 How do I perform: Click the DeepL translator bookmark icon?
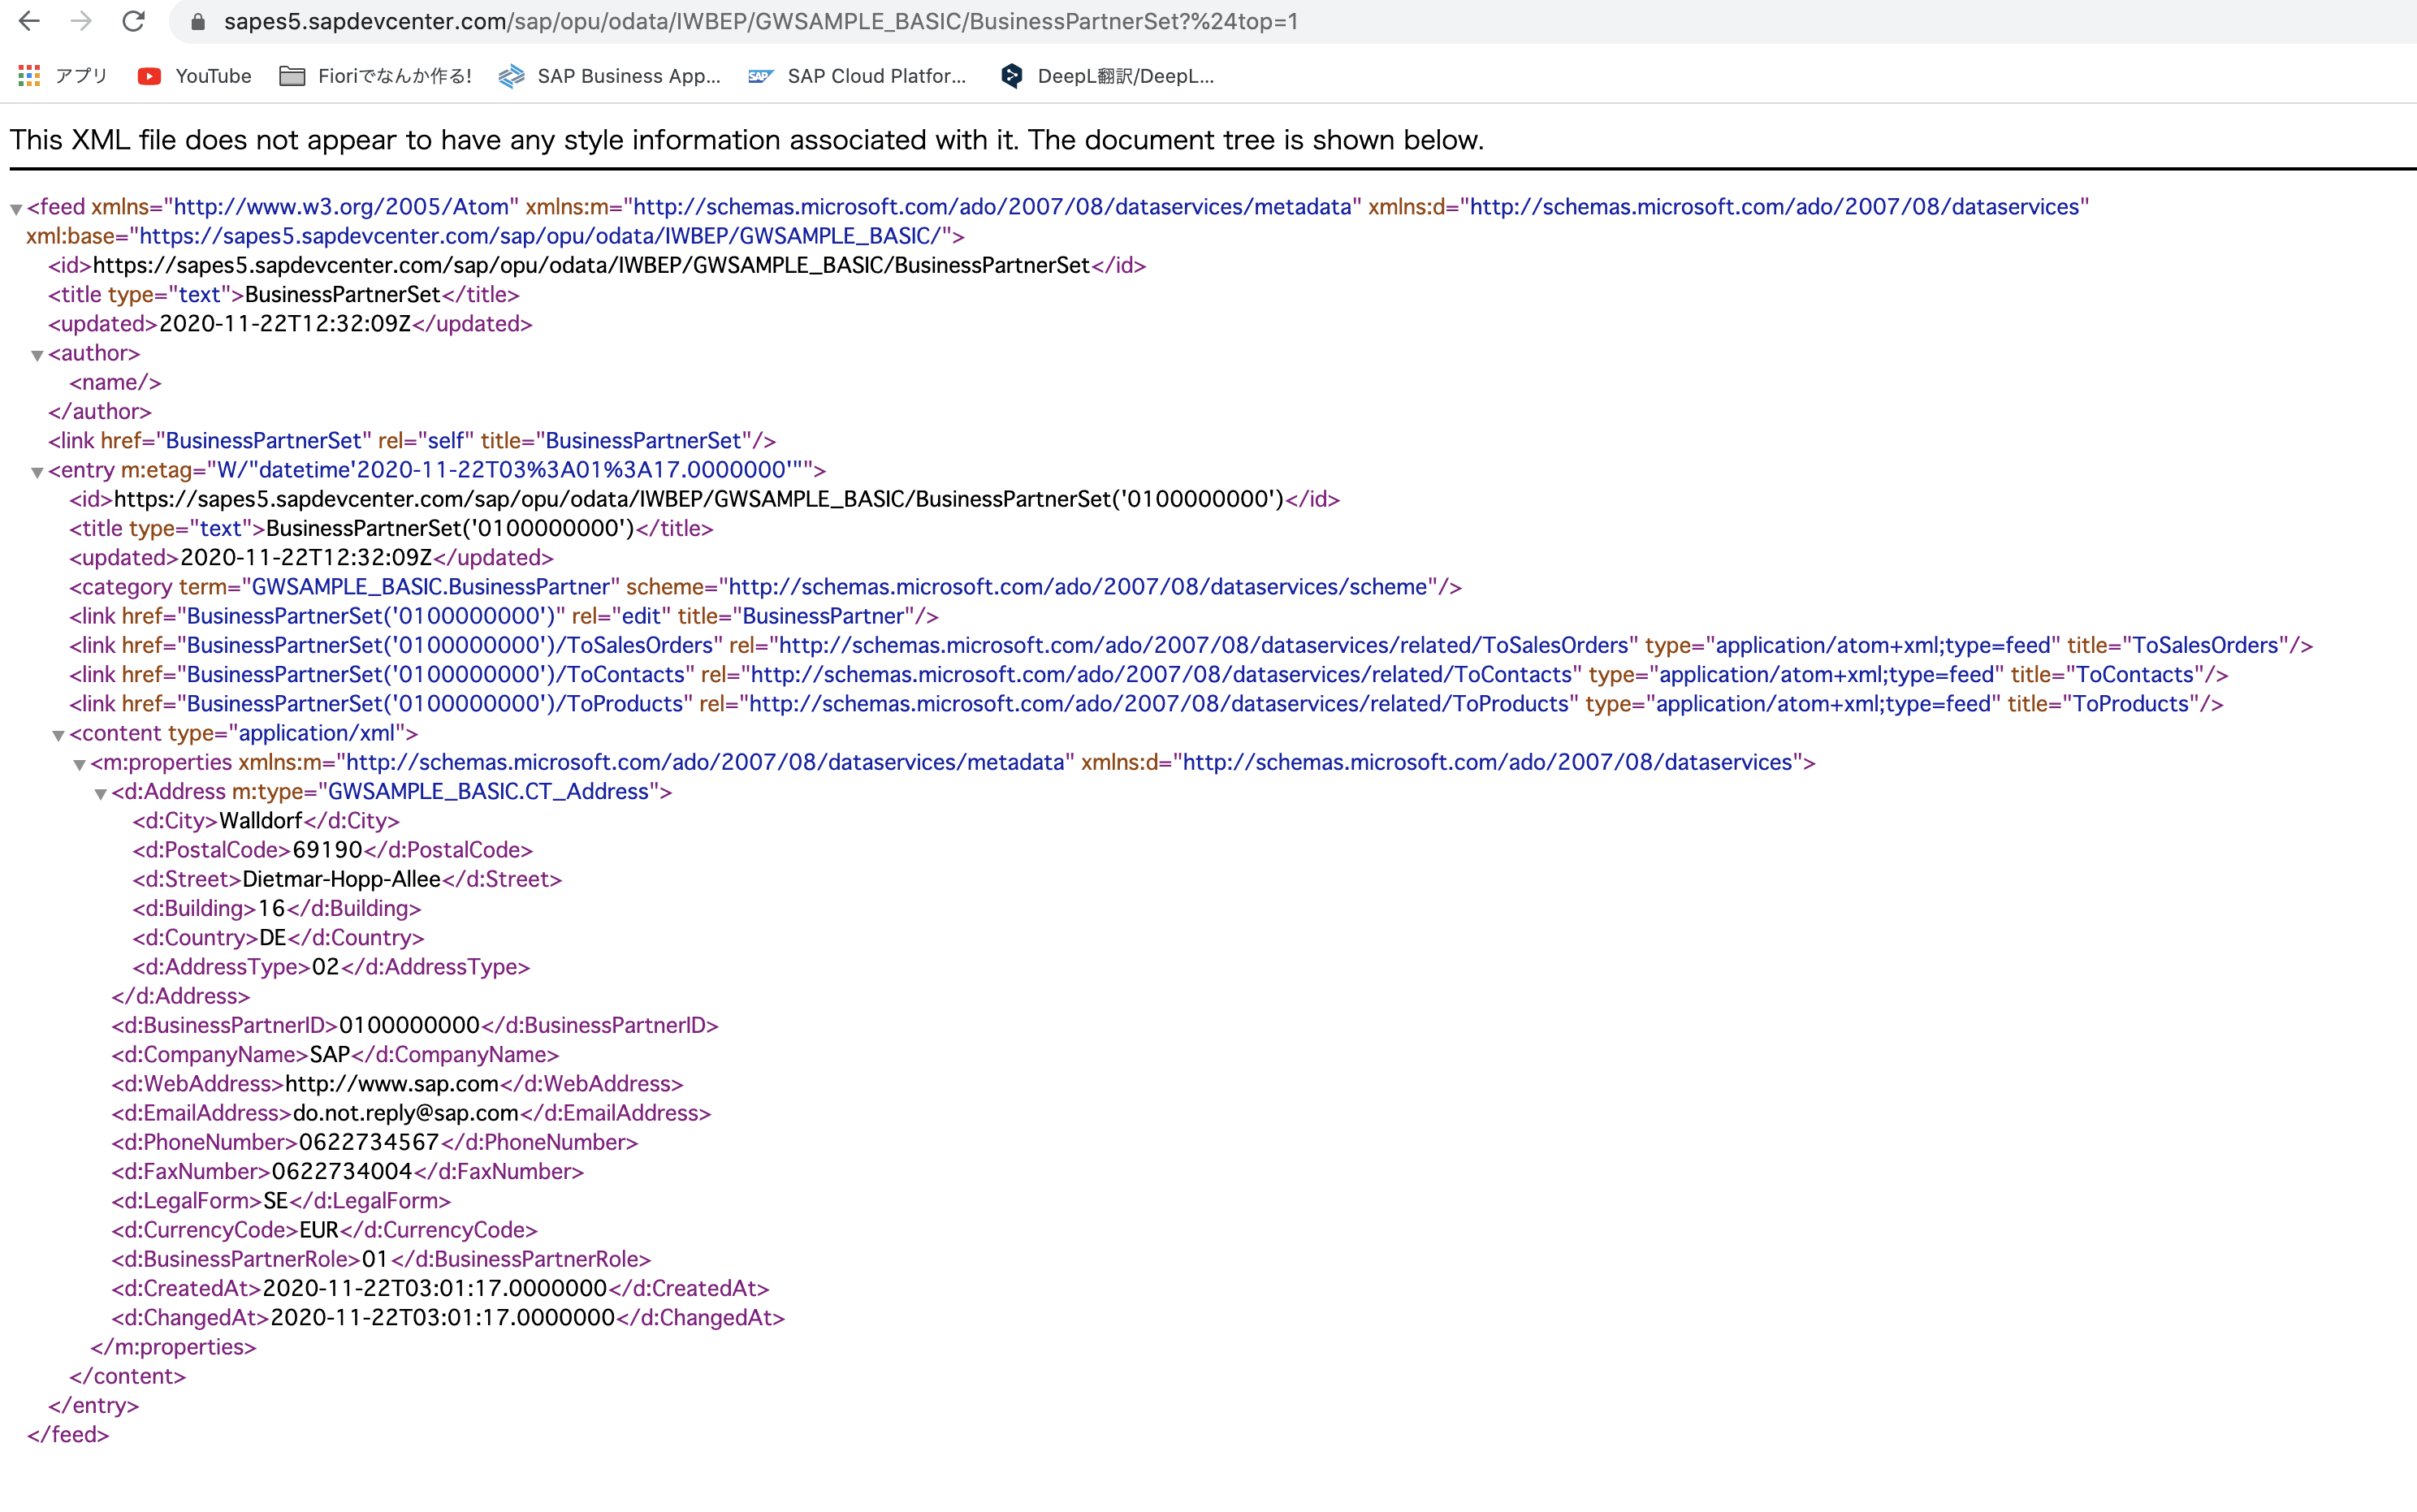pos(1011,76)
